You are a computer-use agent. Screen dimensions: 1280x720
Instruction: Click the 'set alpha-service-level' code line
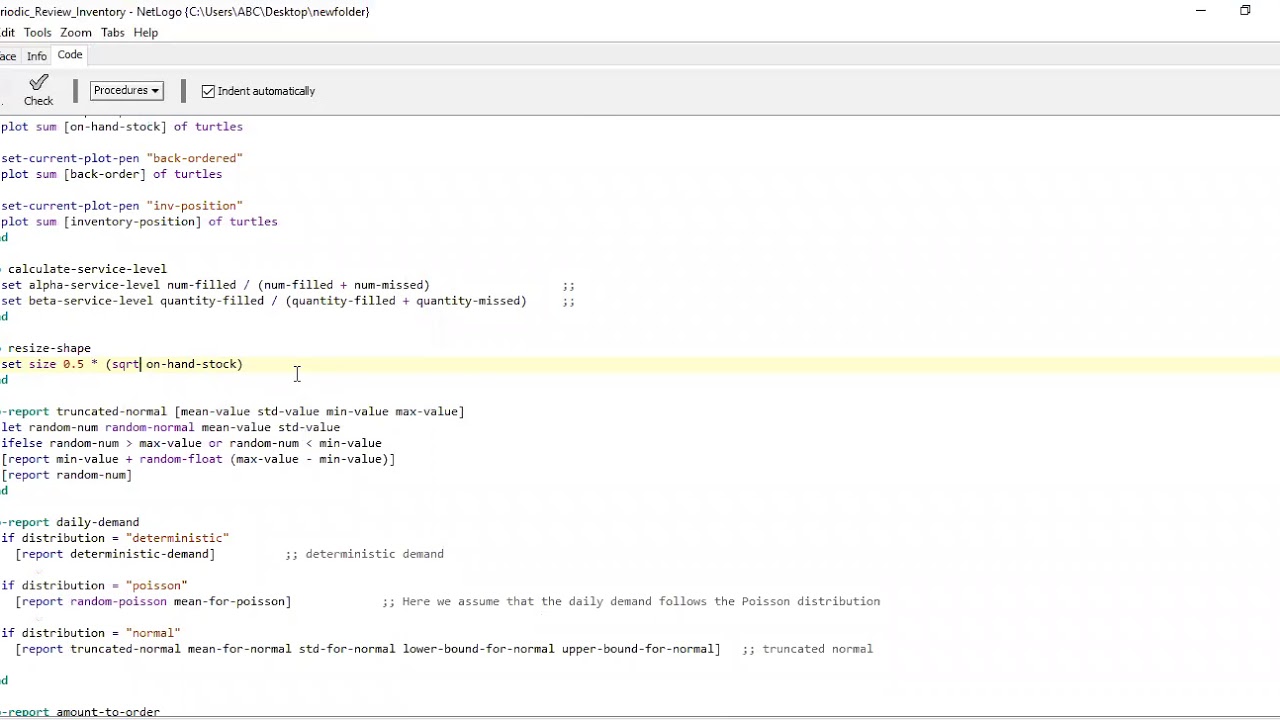pos(215,285)
